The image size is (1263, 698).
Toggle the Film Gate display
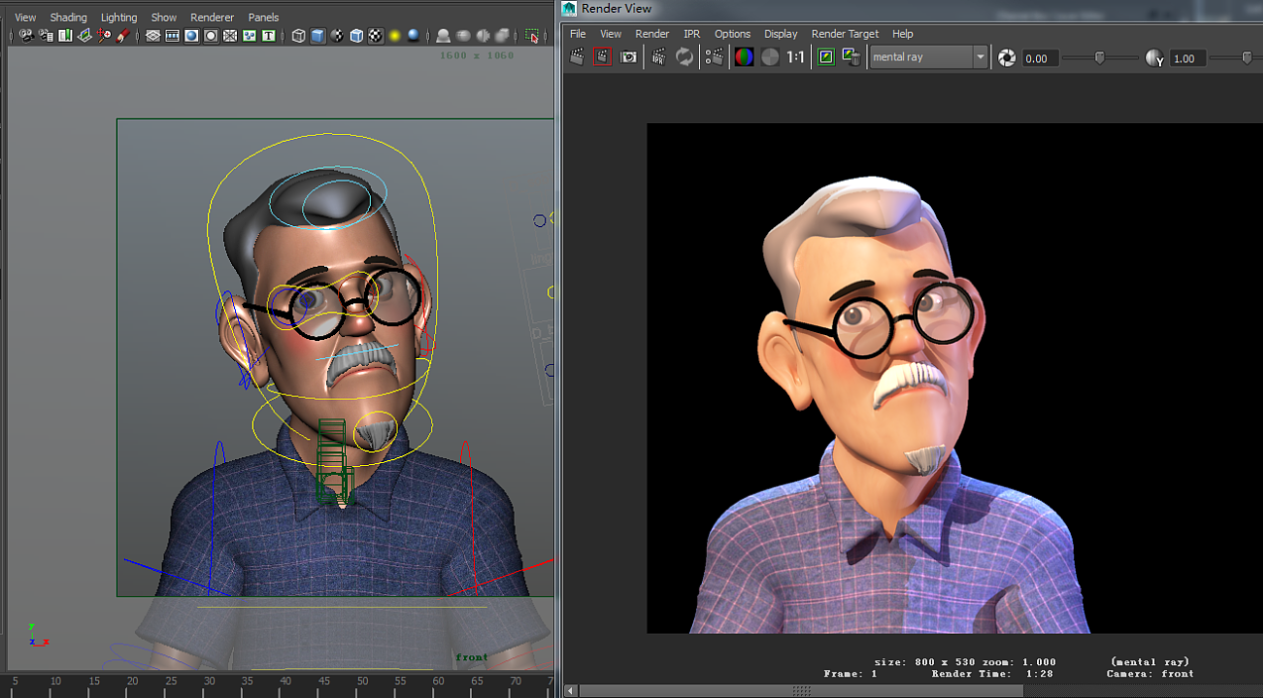coord(172,36)
